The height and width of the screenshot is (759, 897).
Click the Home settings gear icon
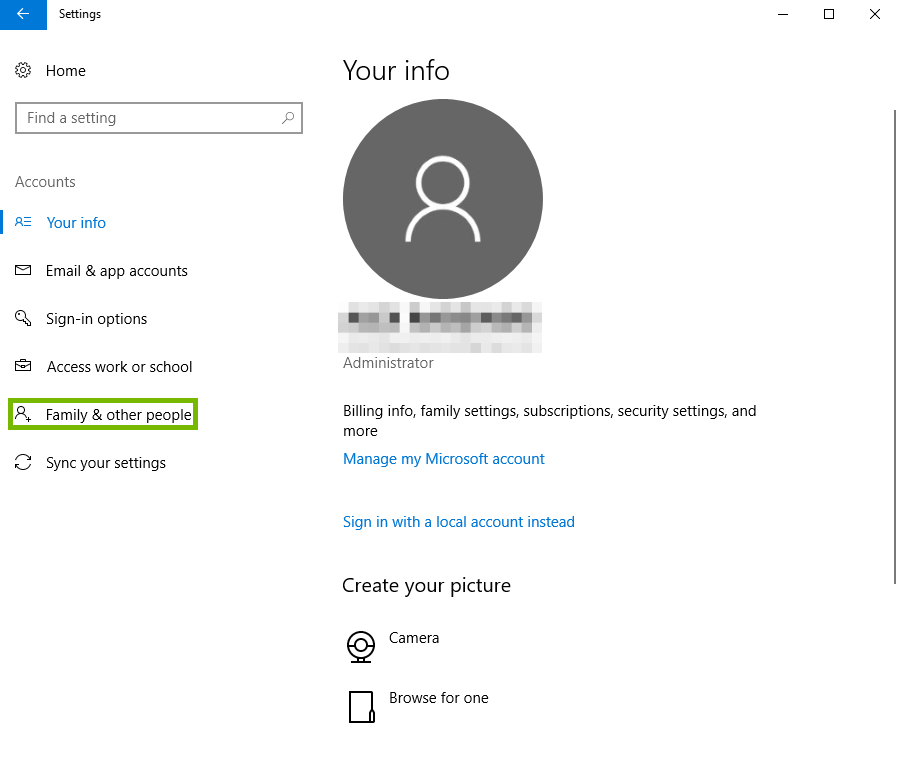point(23,70)
